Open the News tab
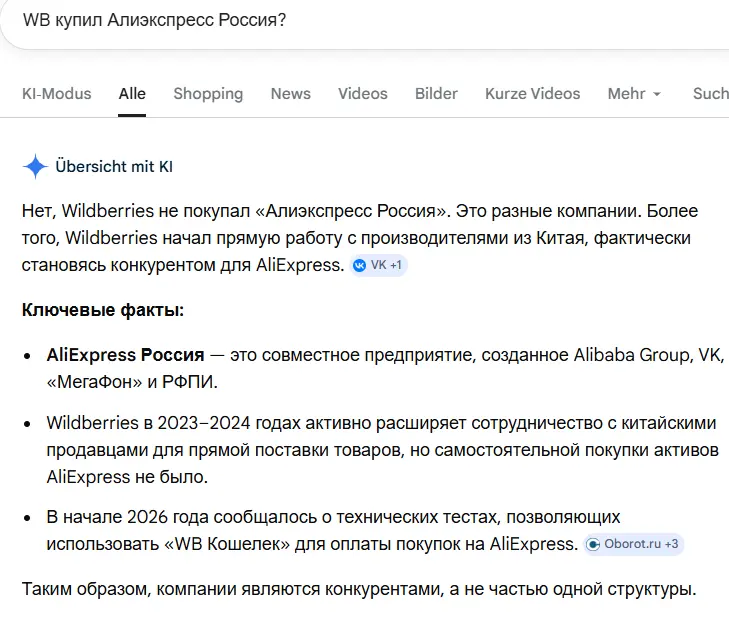 pos(291,93)
